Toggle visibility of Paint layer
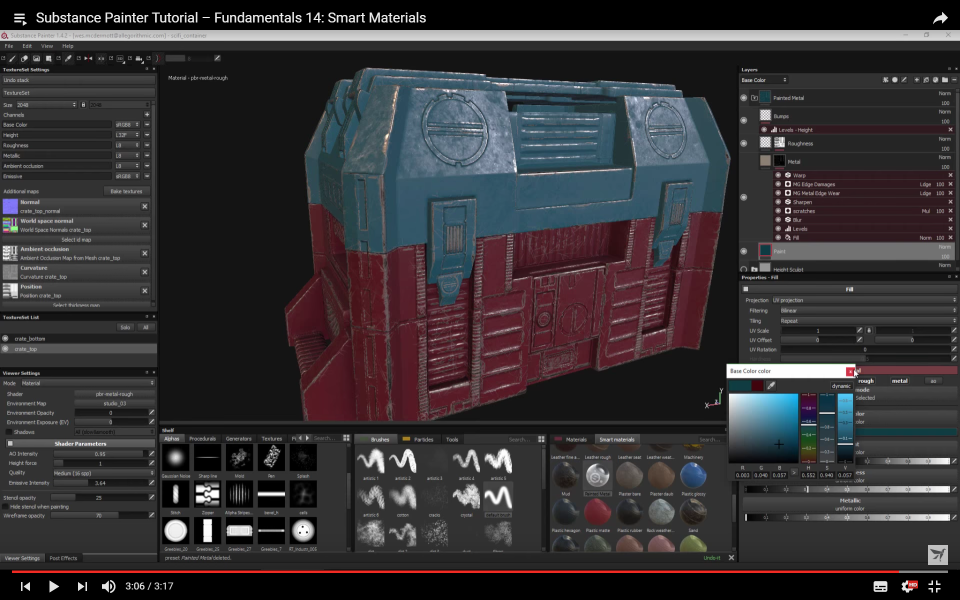960x600 pixels. coord(744,251)
